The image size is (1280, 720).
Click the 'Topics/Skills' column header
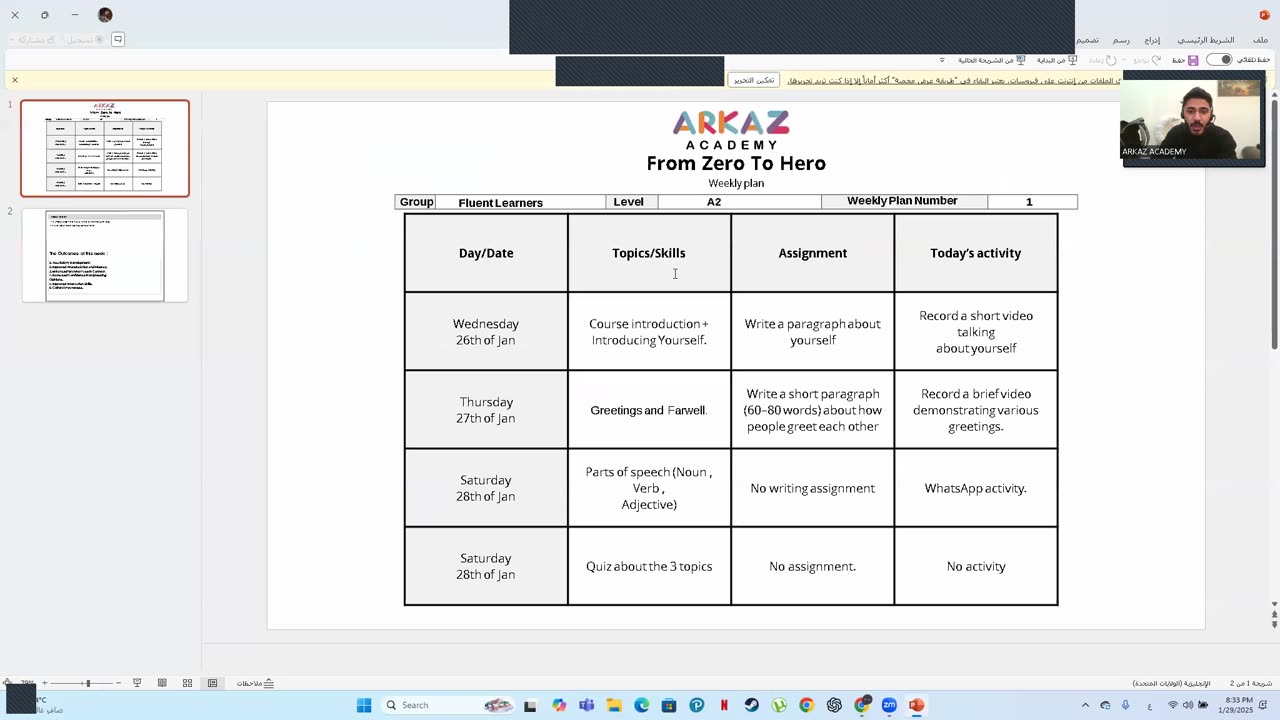(x=649, y=253)
